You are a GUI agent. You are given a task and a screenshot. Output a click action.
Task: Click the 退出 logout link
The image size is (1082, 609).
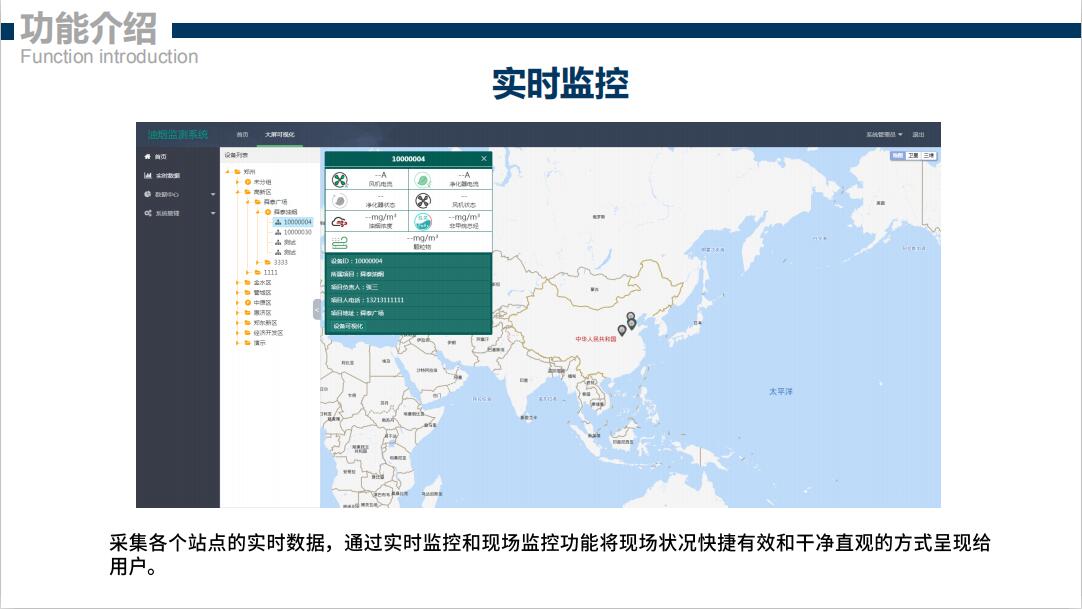(x=918, y=134)
